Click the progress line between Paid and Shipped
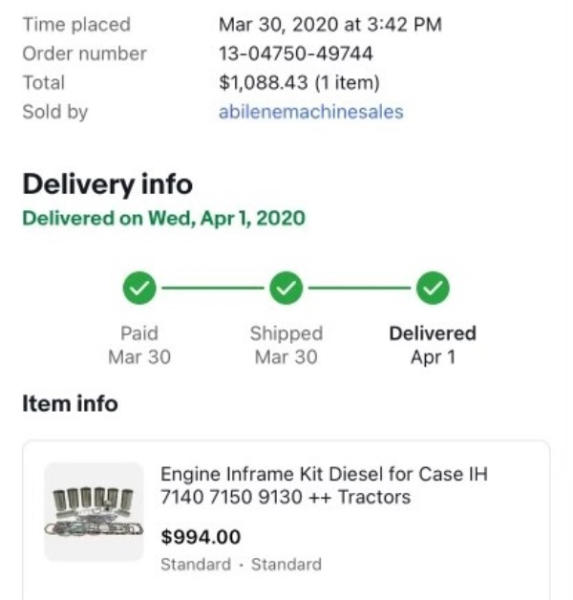 [213, 288]
